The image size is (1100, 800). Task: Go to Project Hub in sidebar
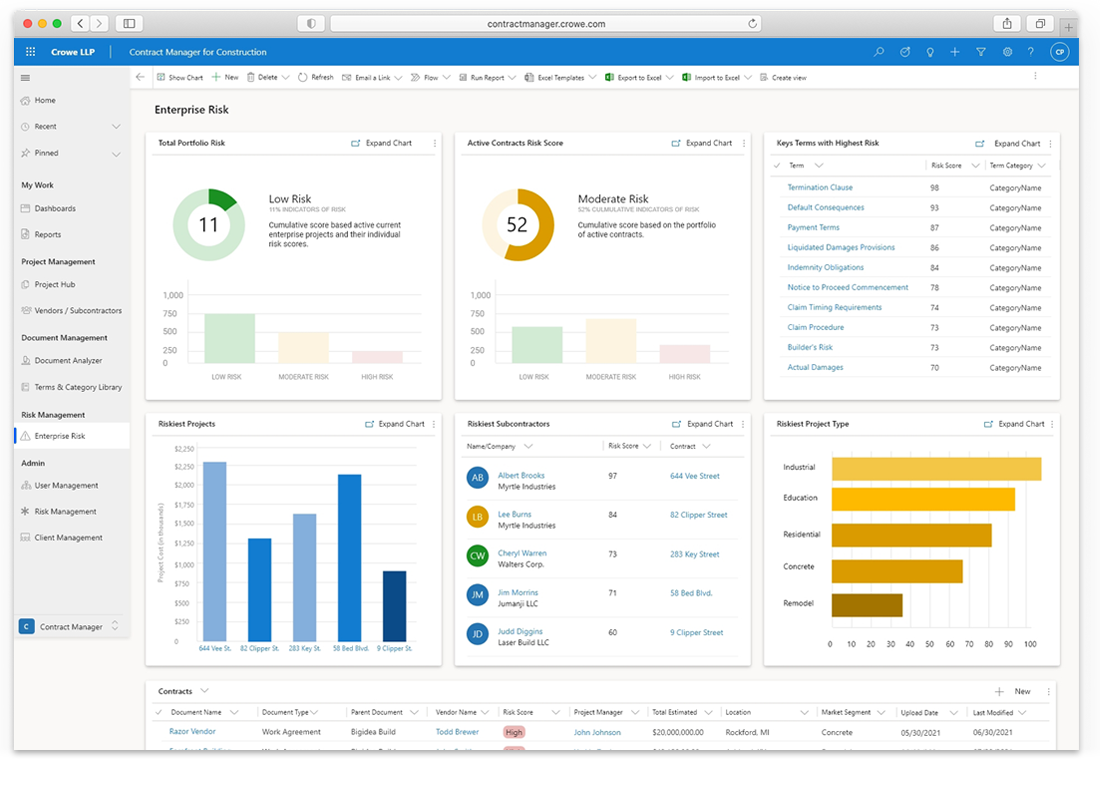[55, 285]
